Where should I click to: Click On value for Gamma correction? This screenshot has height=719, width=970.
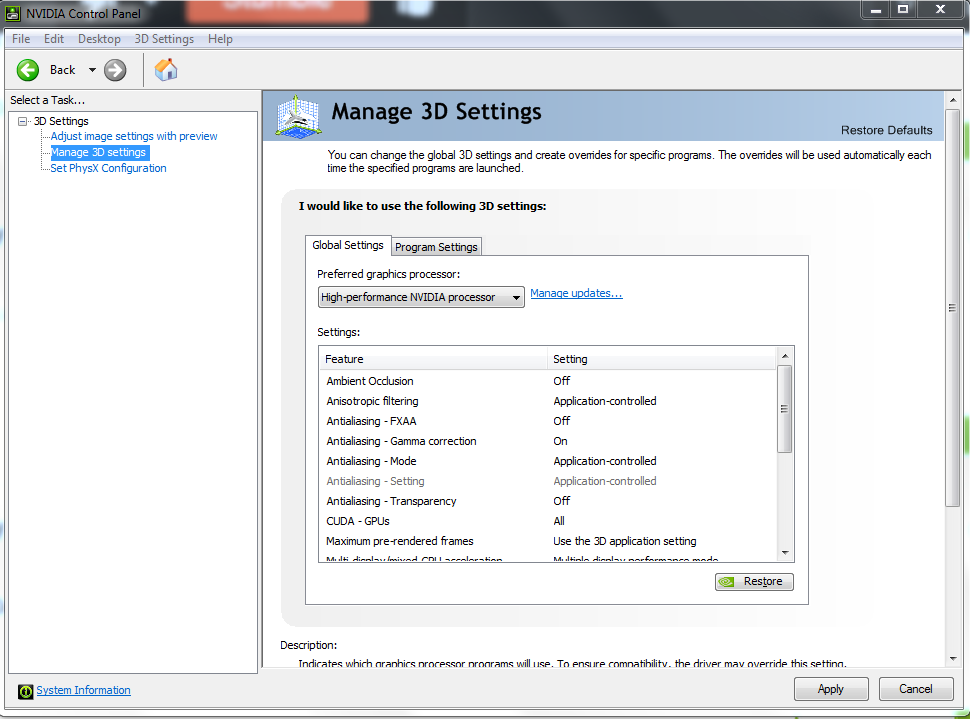tap(560, 441)
